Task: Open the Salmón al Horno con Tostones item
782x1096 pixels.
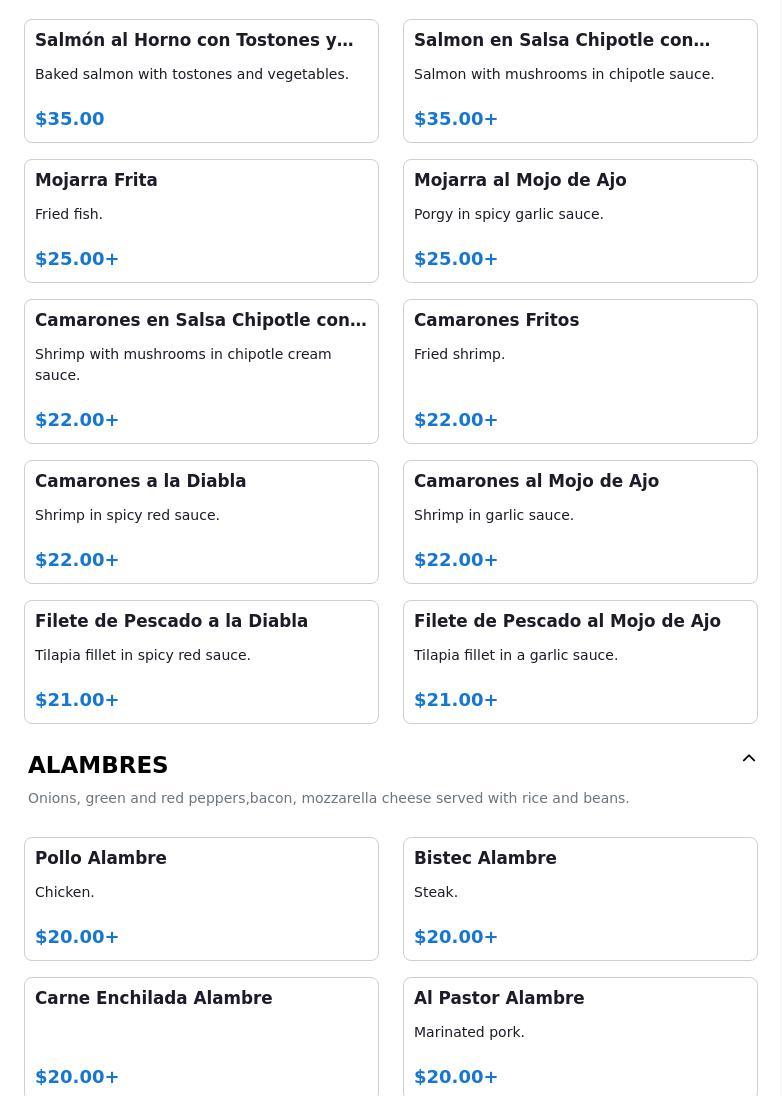Action: coord(201,81)
